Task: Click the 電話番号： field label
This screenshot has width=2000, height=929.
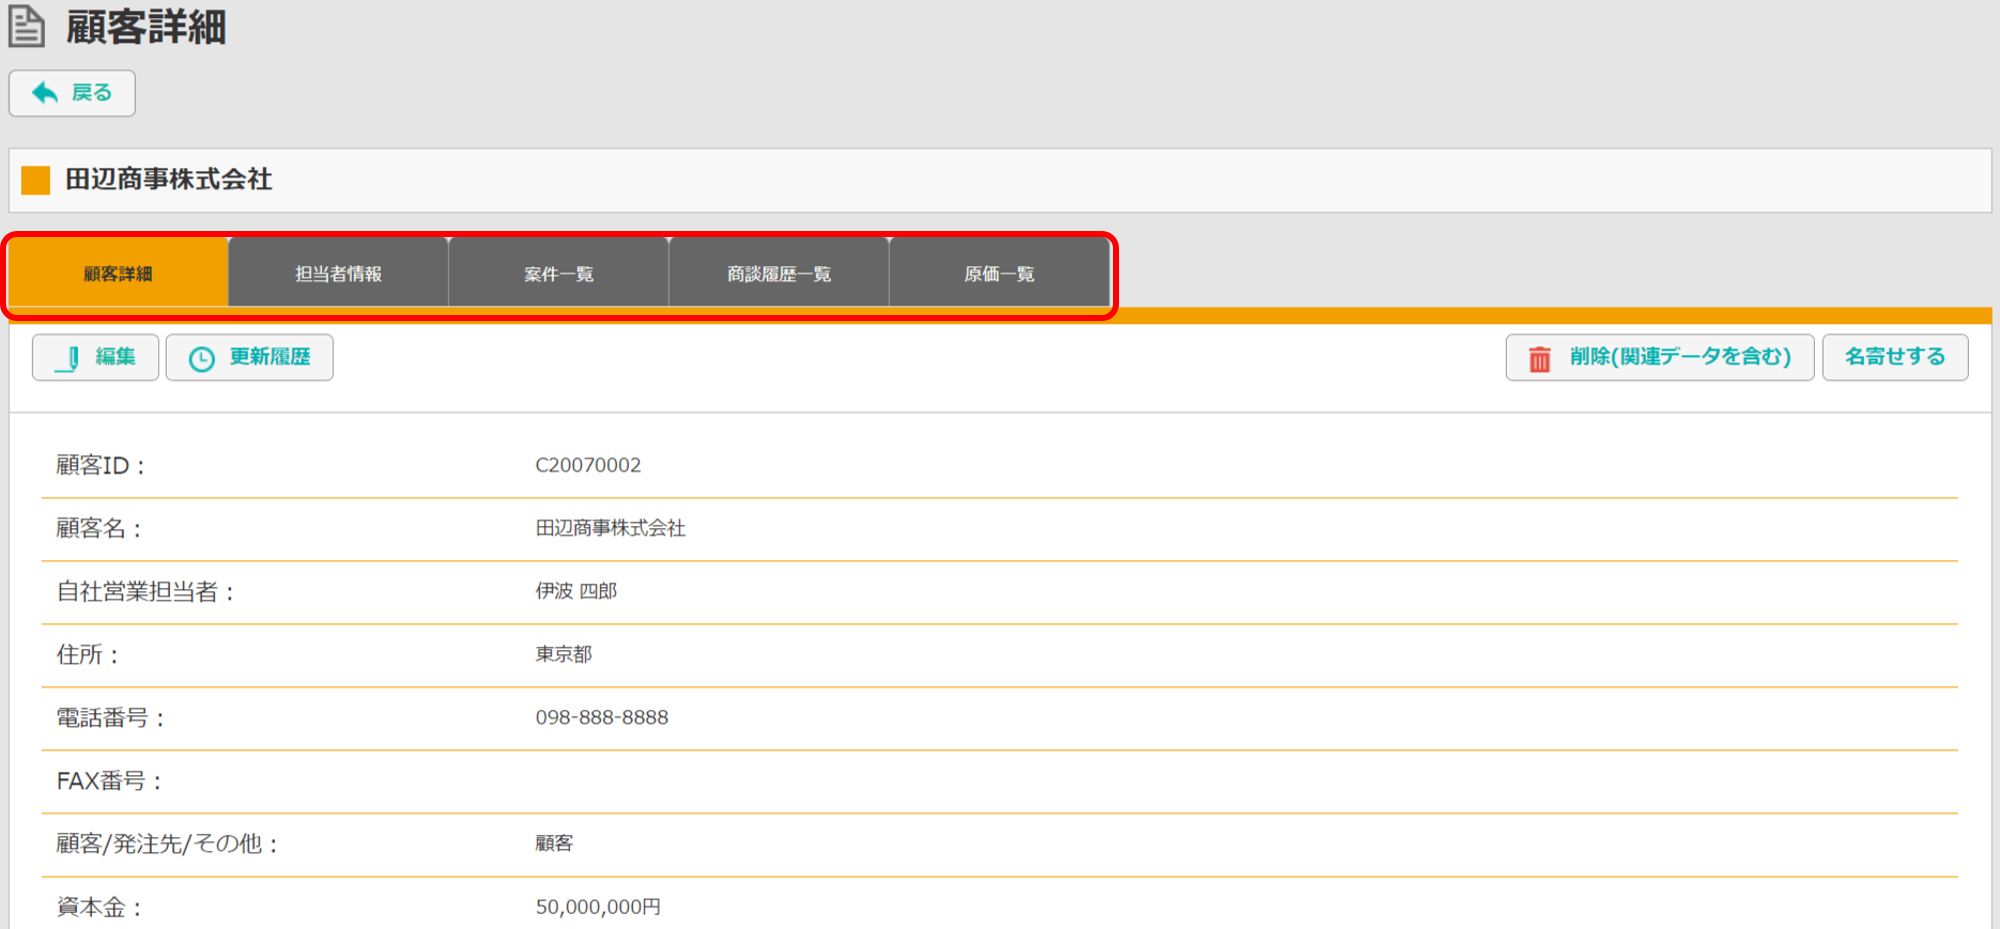Action: tap(111, 718)
